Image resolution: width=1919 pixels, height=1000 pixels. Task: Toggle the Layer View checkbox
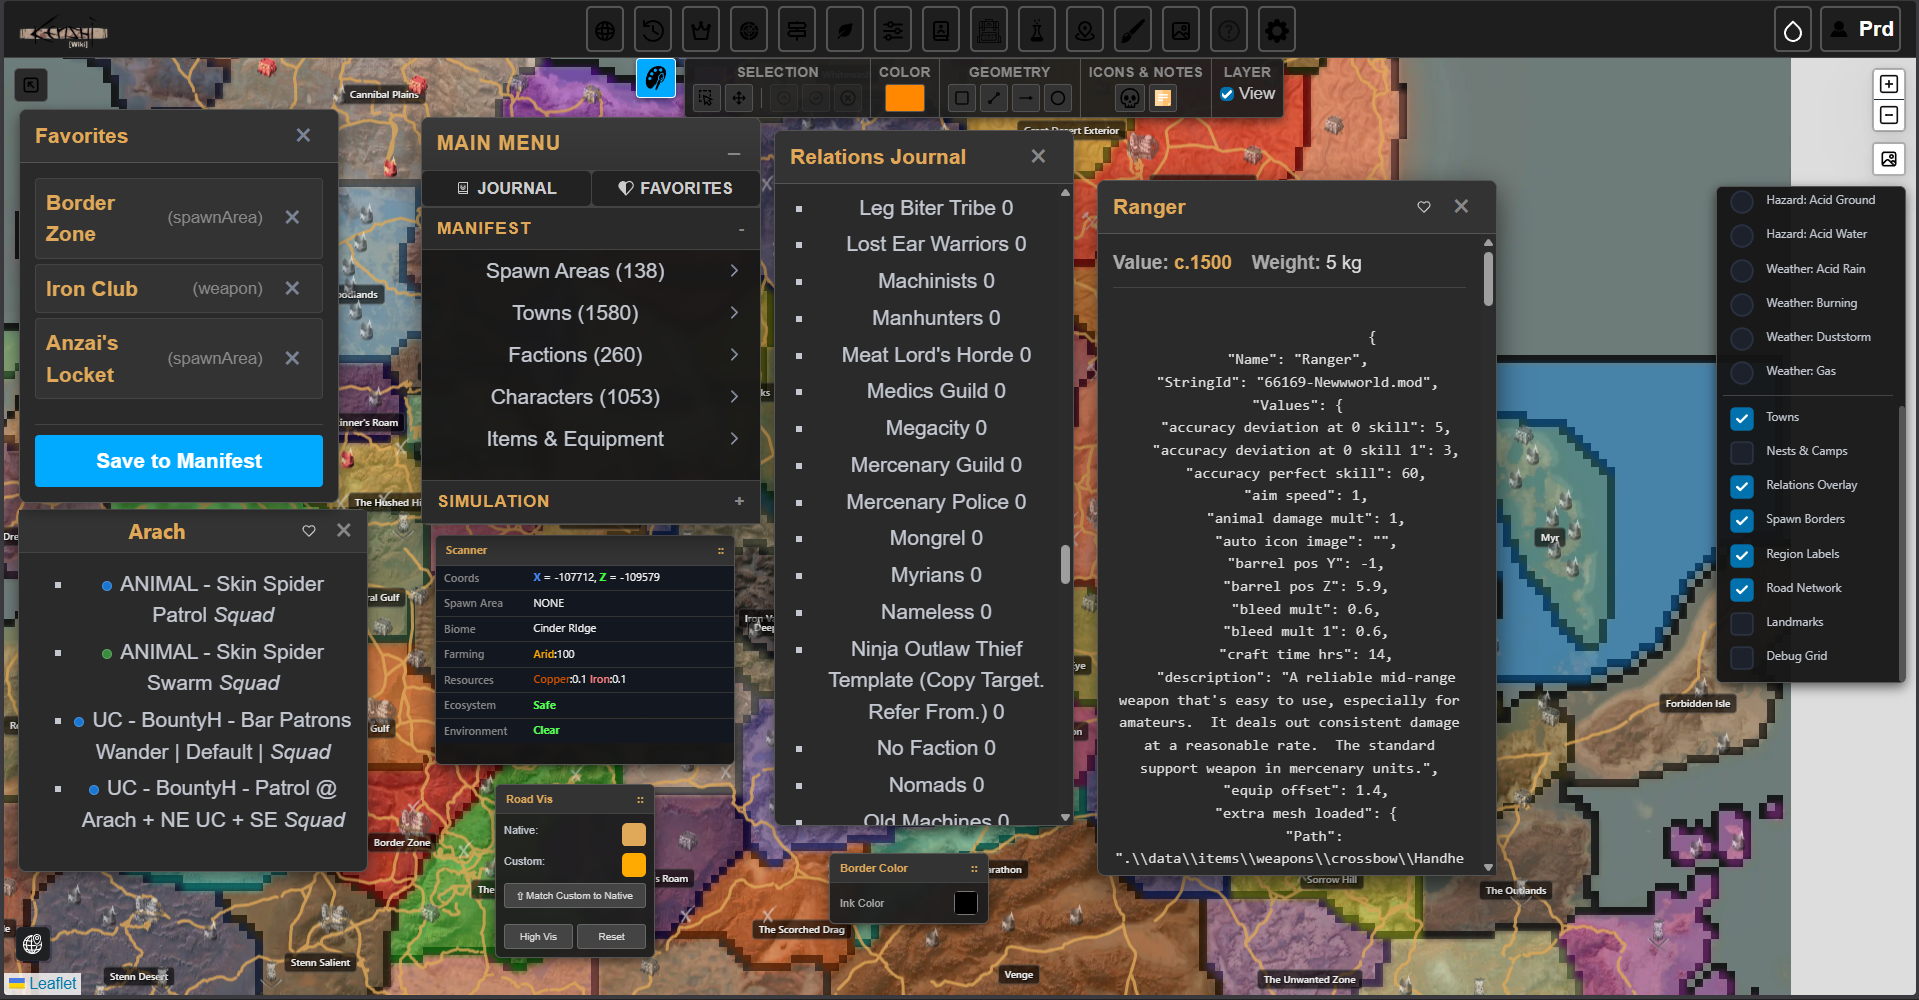pos(1227,94)
